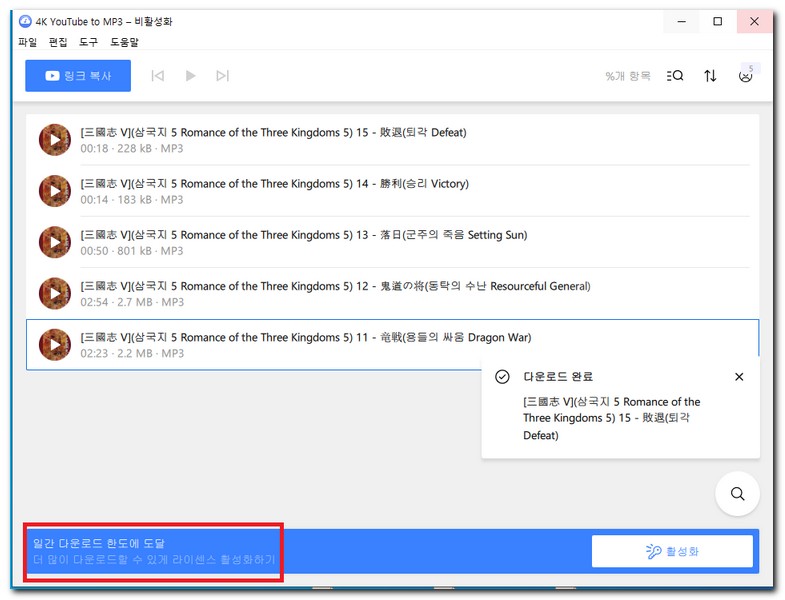
Task: Click the 개 항목 item count label
Action: click(x=628, y=76)
